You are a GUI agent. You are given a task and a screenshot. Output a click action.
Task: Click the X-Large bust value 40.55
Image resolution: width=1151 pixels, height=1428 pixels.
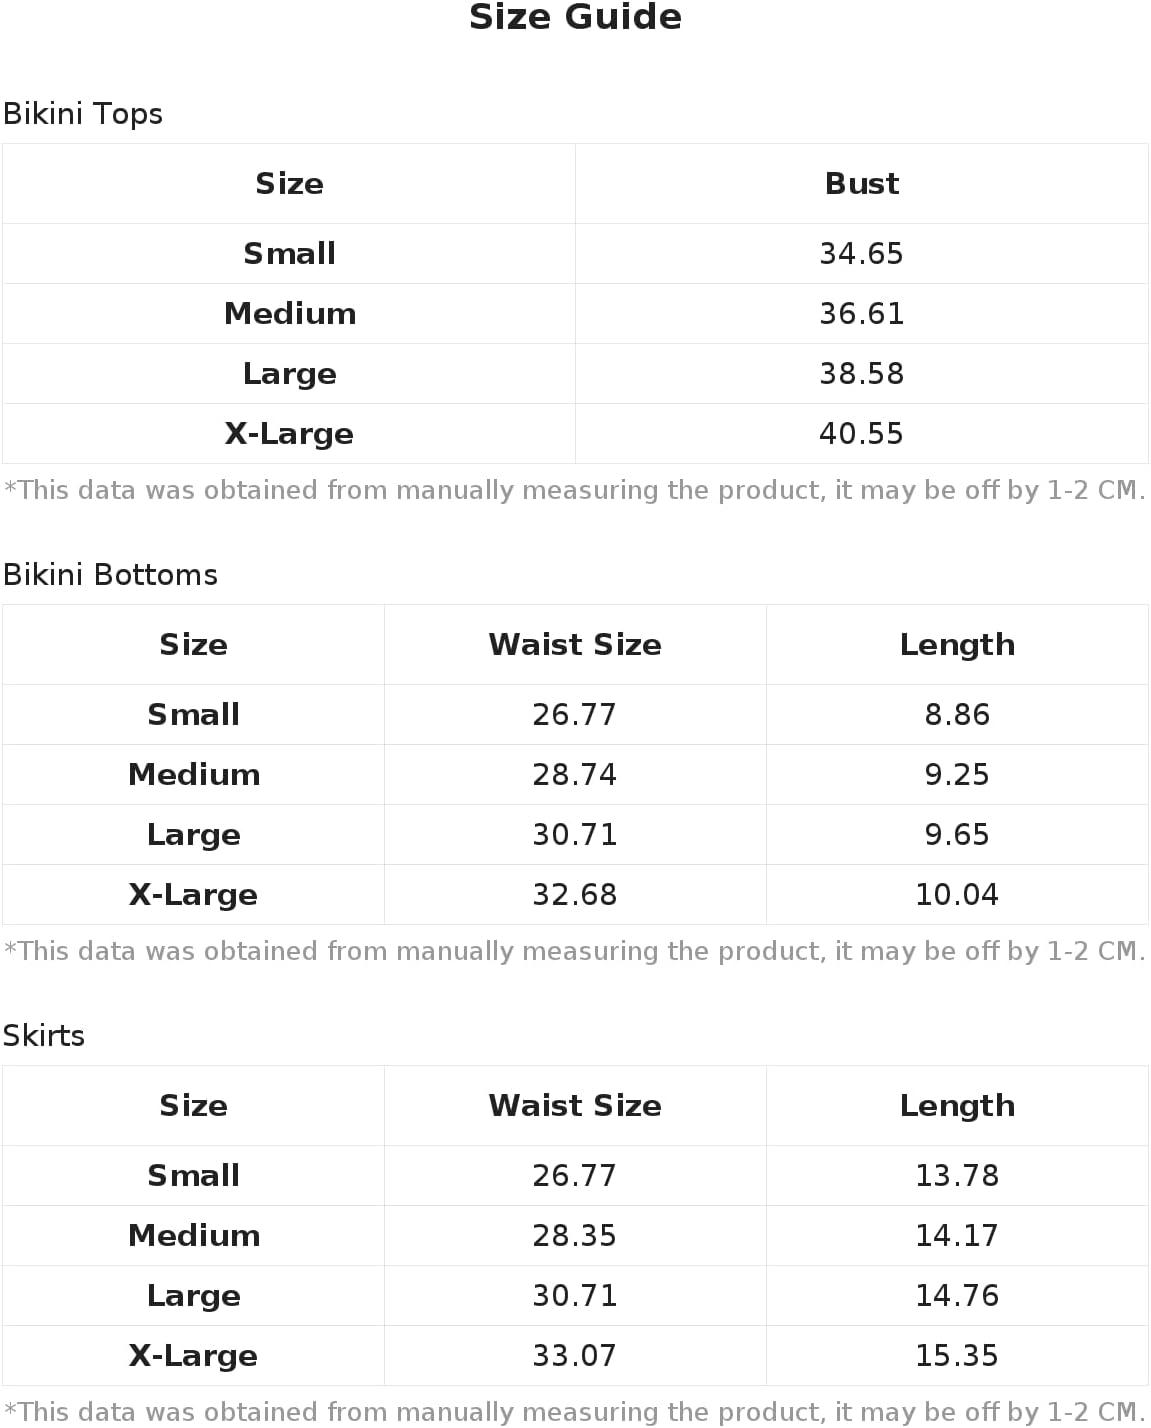(861, 434)
